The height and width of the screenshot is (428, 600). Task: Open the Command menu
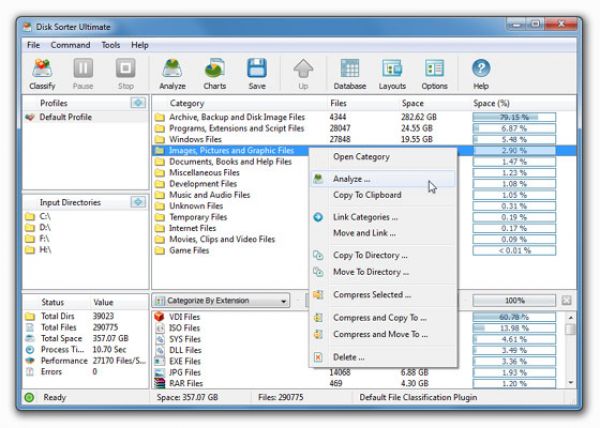[x=70, y=45]
